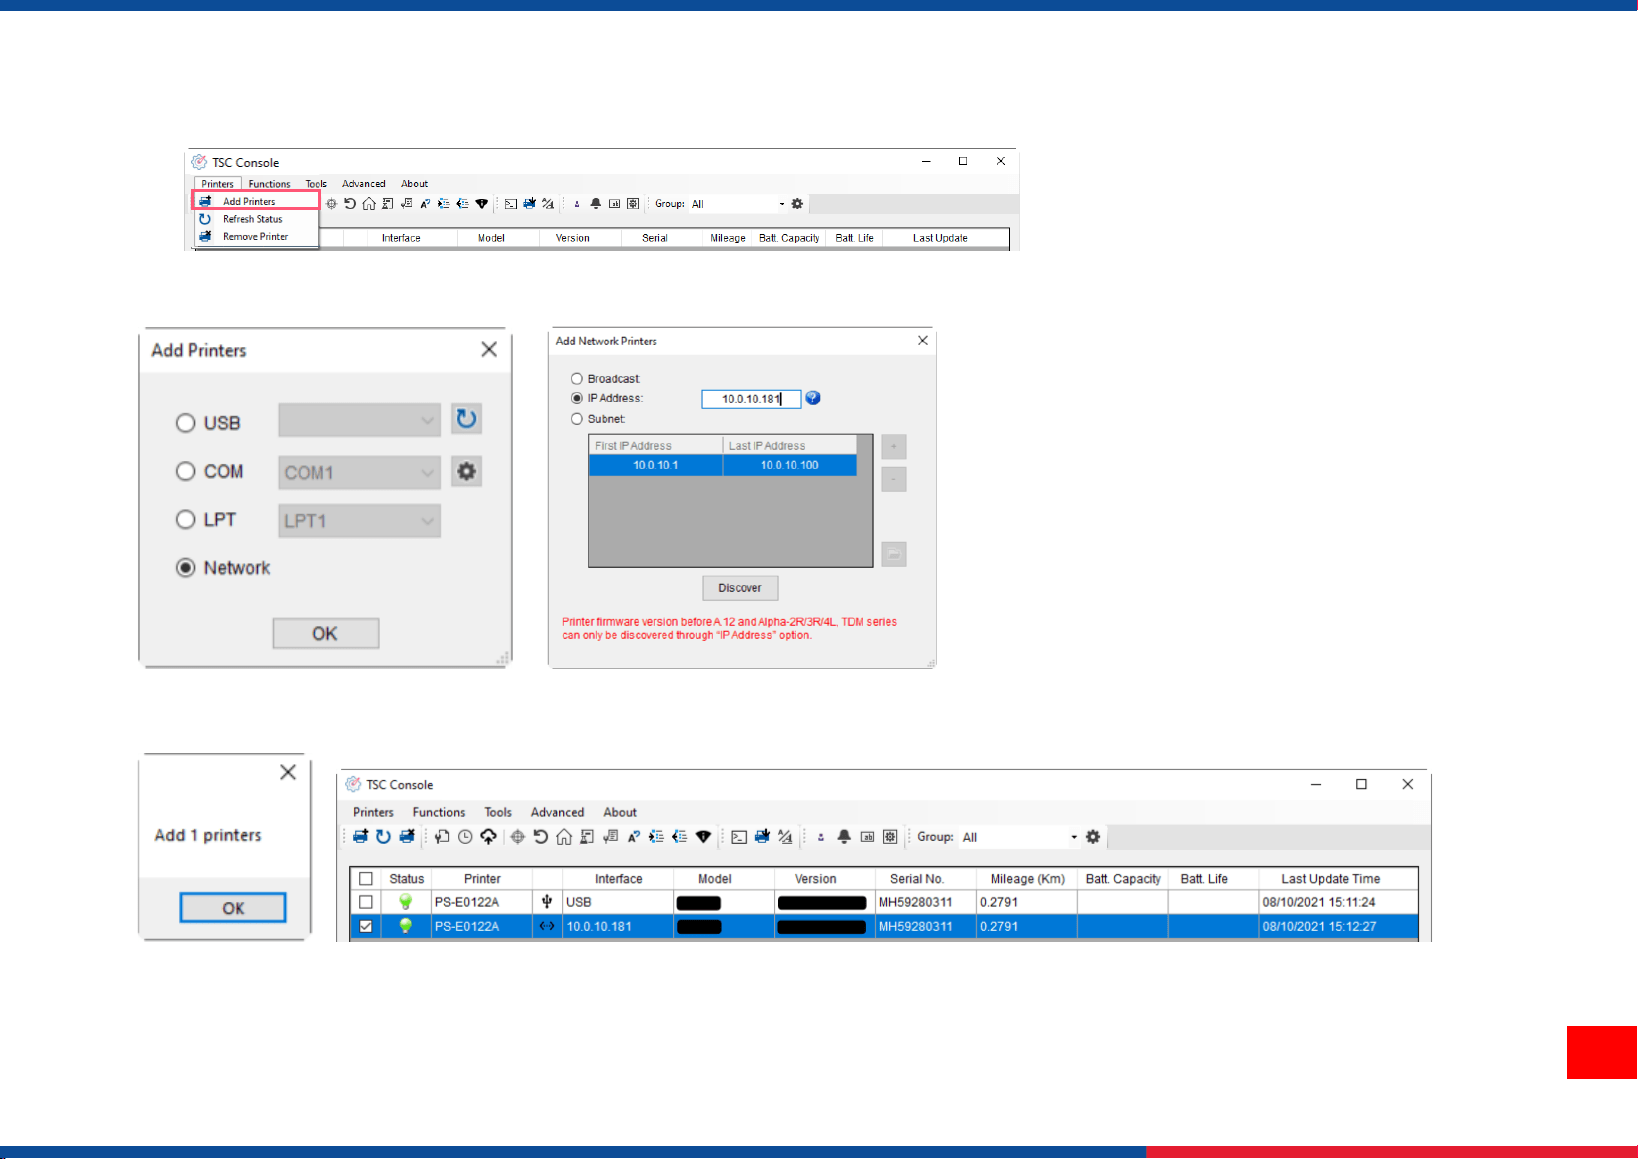1638x1159 pixels.
Task: Click the crosshair calibrate icon in the printer-list TSC Console toolbar
Action: [517, 837]
